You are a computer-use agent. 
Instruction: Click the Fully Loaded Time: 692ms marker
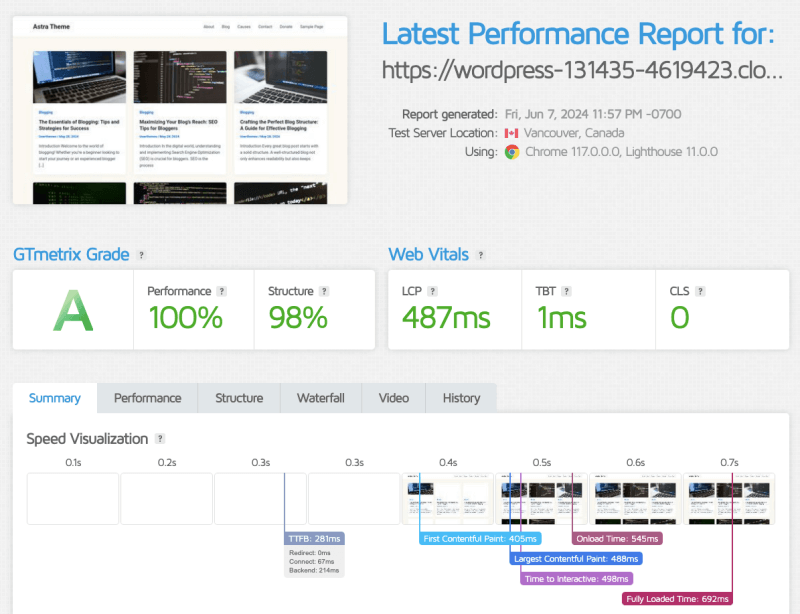[678, 599]
